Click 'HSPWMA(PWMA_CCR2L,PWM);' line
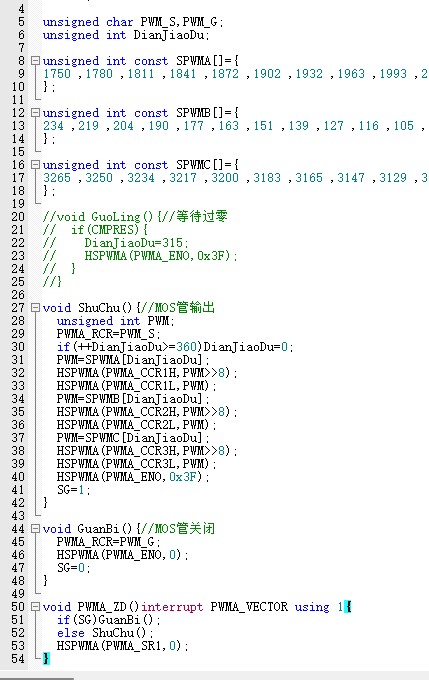 (x=137, y=425)
